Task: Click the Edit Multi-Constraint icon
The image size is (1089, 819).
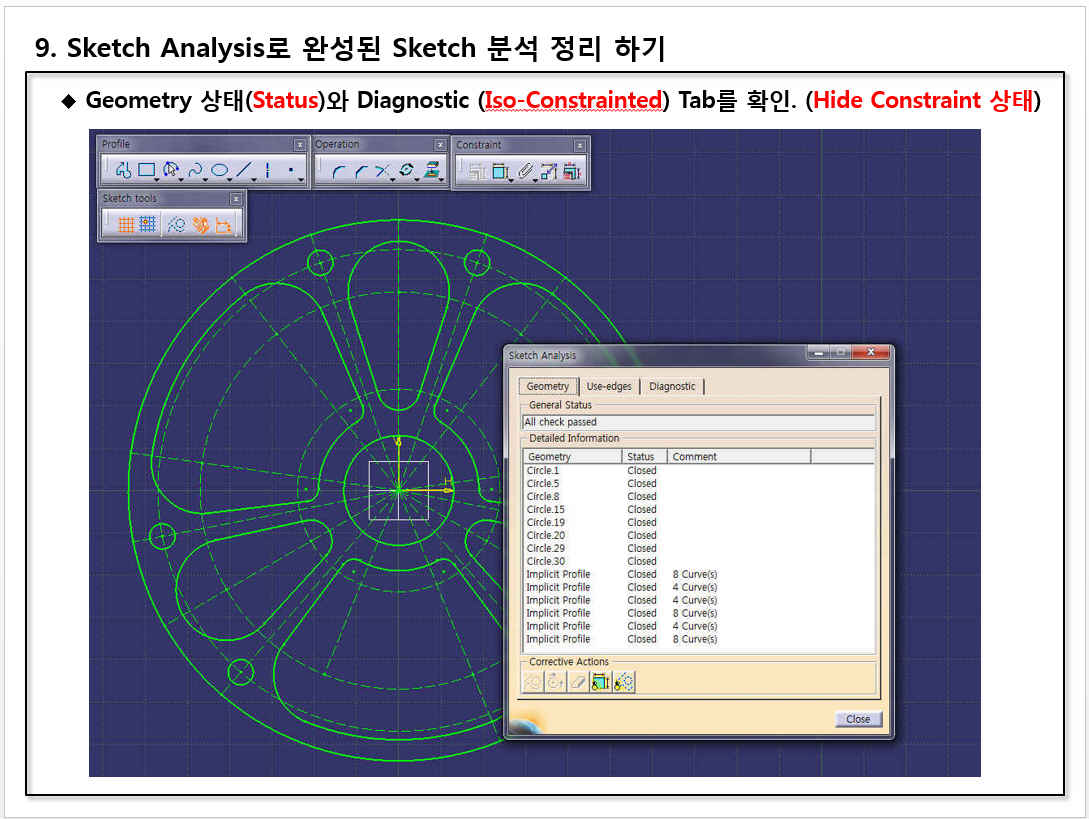Action: tap(571, 172)
